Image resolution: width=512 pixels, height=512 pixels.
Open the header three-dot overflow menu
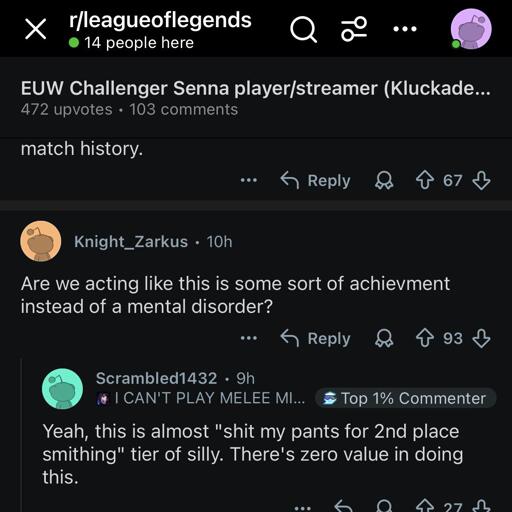coord(405,29)
